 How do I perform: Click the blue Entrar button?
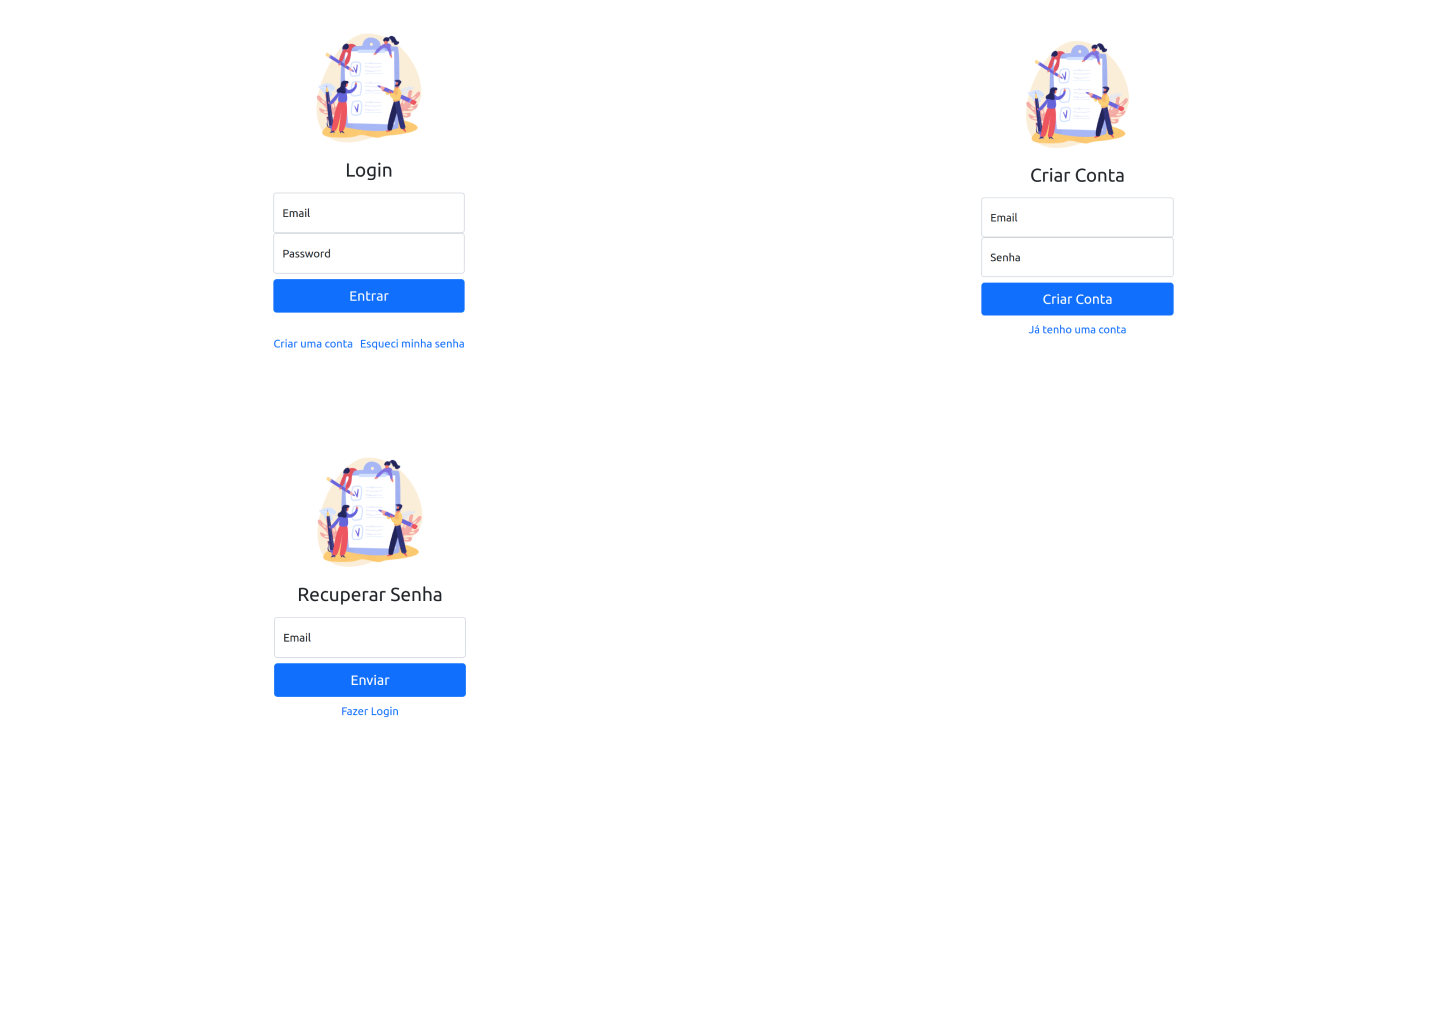369,296
